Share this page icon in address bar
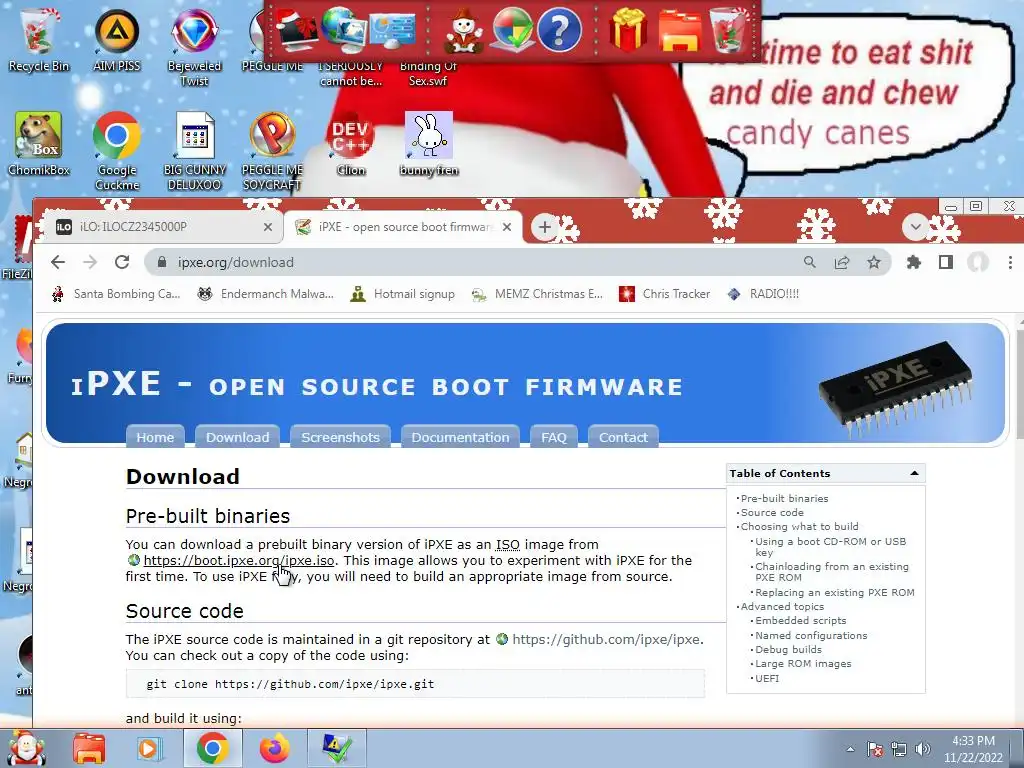1024x768 pixels. pyautogui.click(x=842, y=262)
